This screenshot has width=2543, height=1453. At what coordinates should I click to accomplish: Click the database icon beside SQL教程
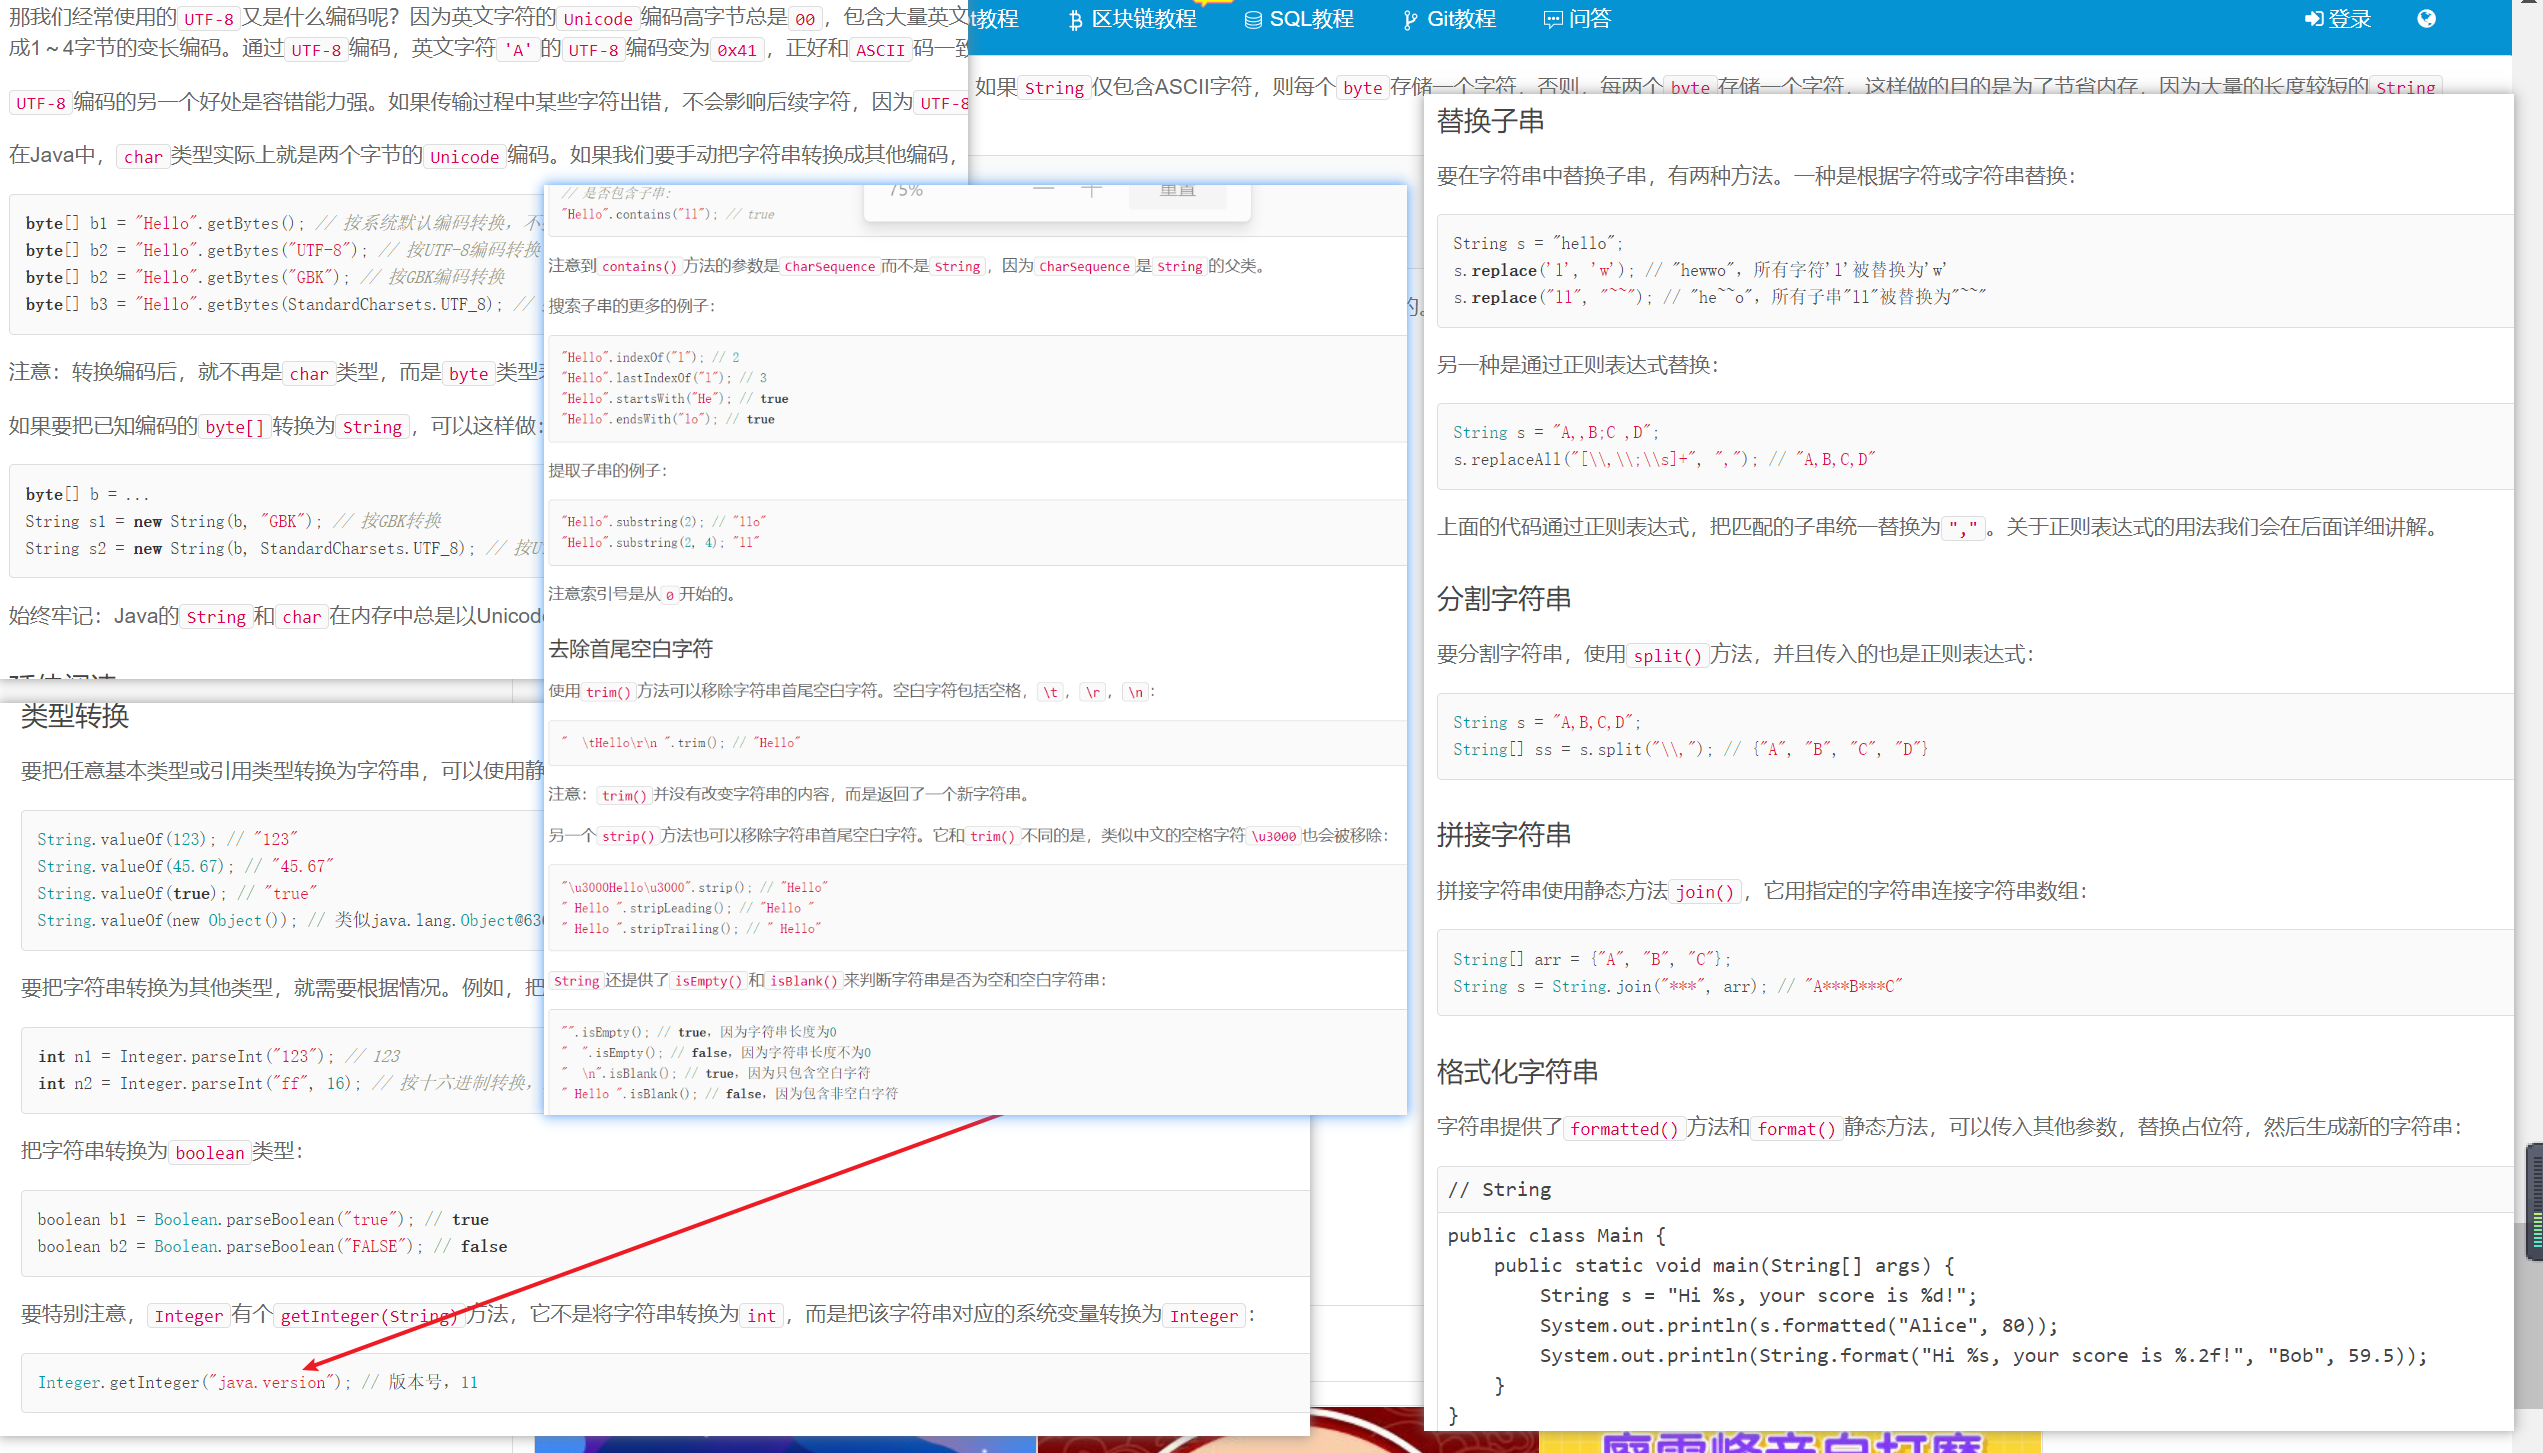[x=1253, y=20]
